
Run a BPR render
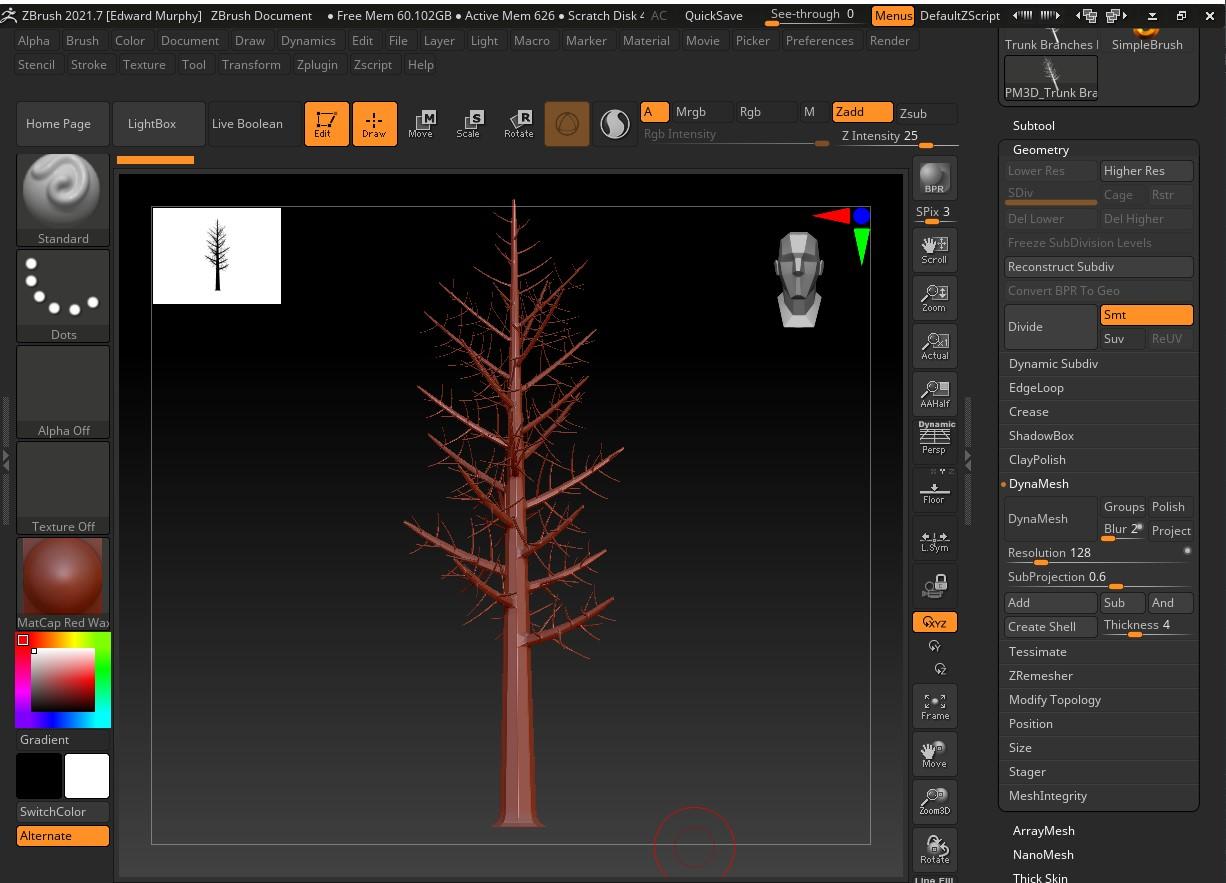[934, 178]
